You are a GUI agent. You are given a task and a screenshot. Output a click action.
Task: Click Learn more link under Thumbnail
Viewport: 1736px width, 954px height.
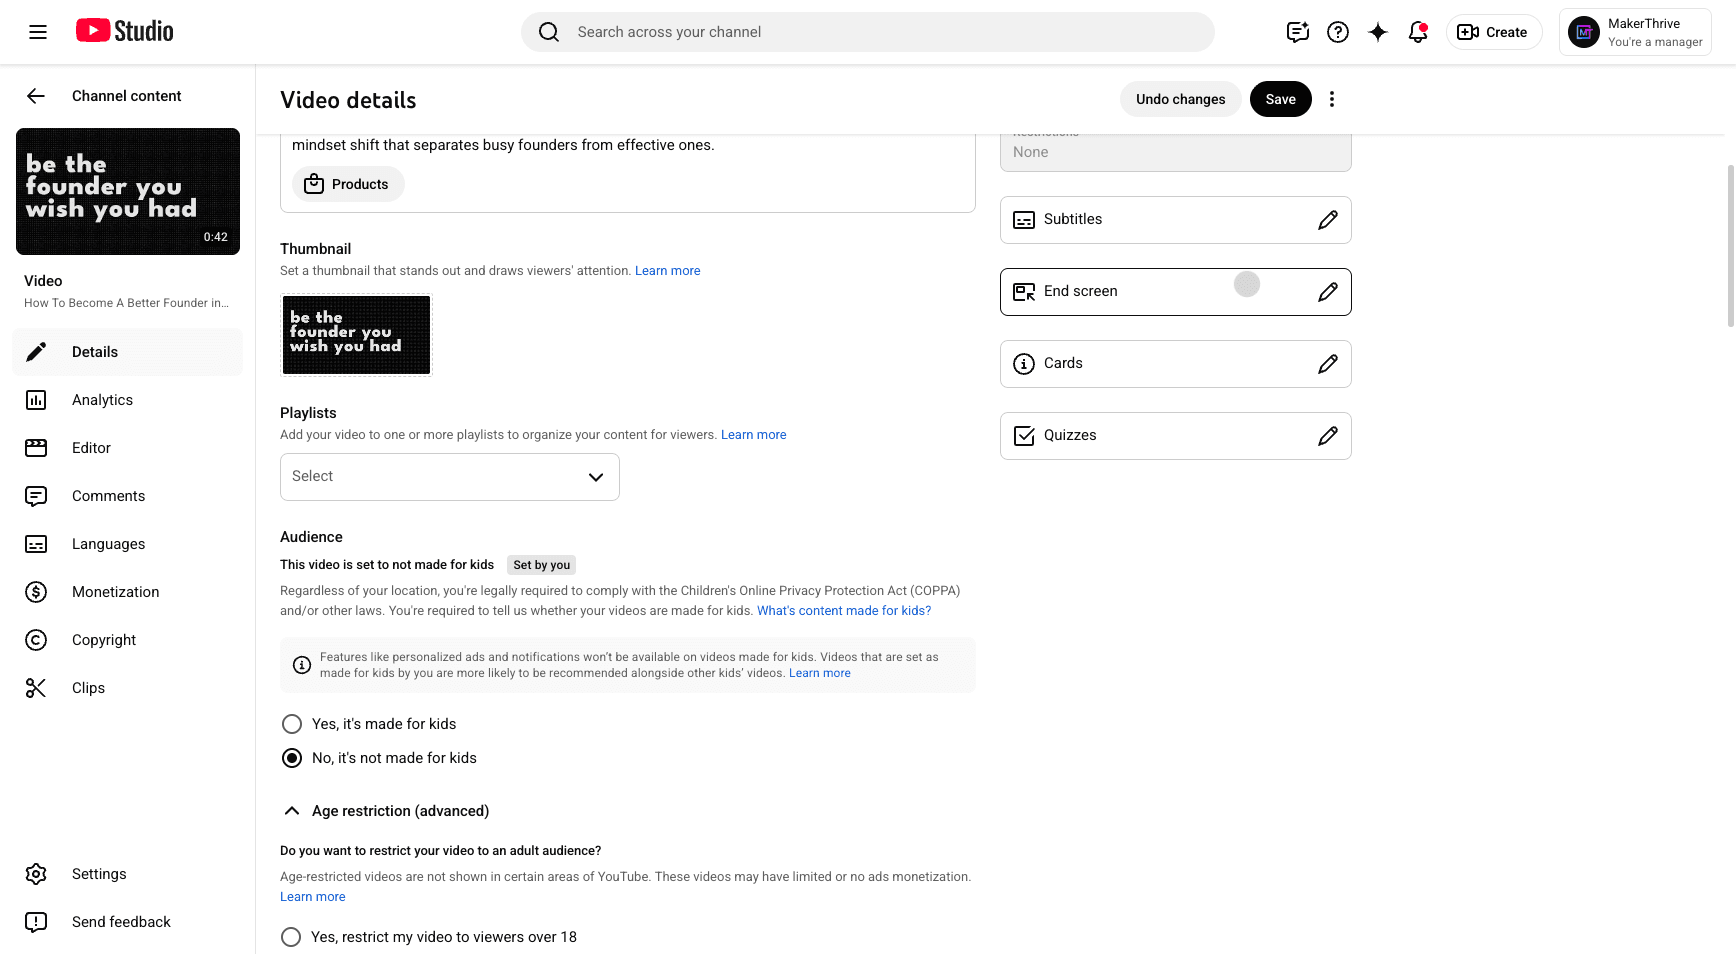tap(668, 271)
